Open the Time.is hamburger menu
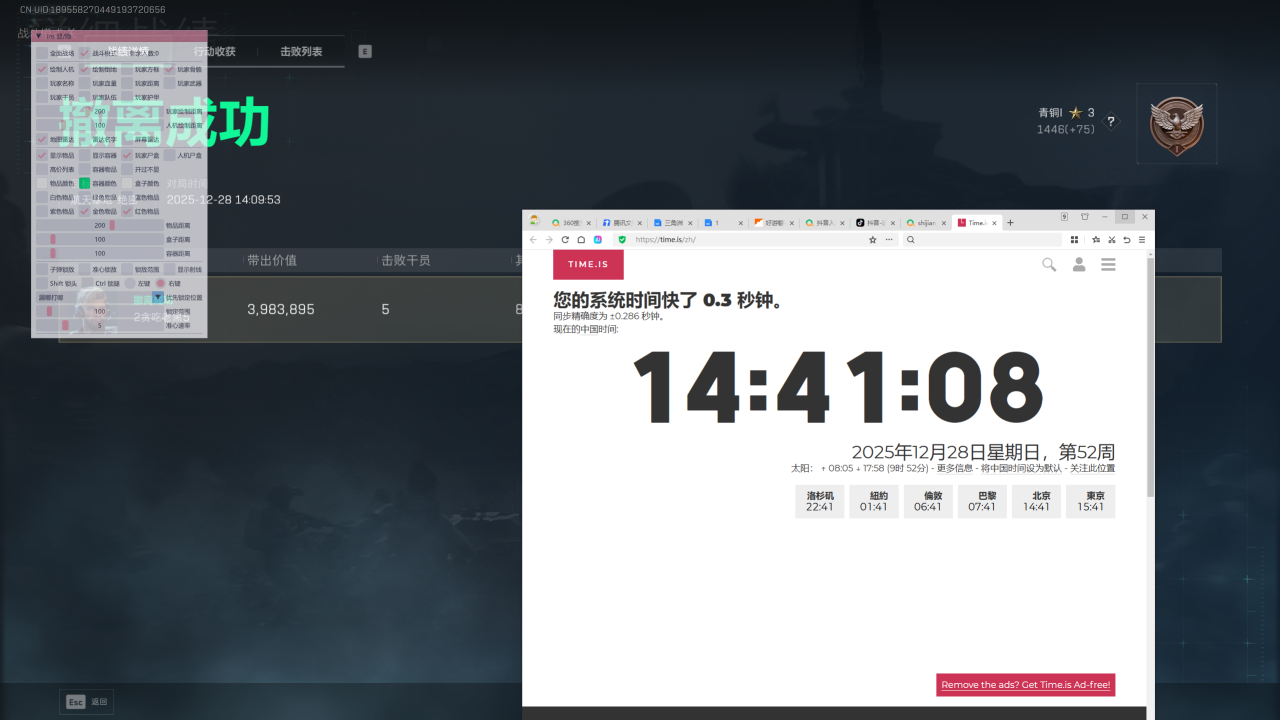The height and width of the screenshot is (720, 1280). coord(1108,265)
